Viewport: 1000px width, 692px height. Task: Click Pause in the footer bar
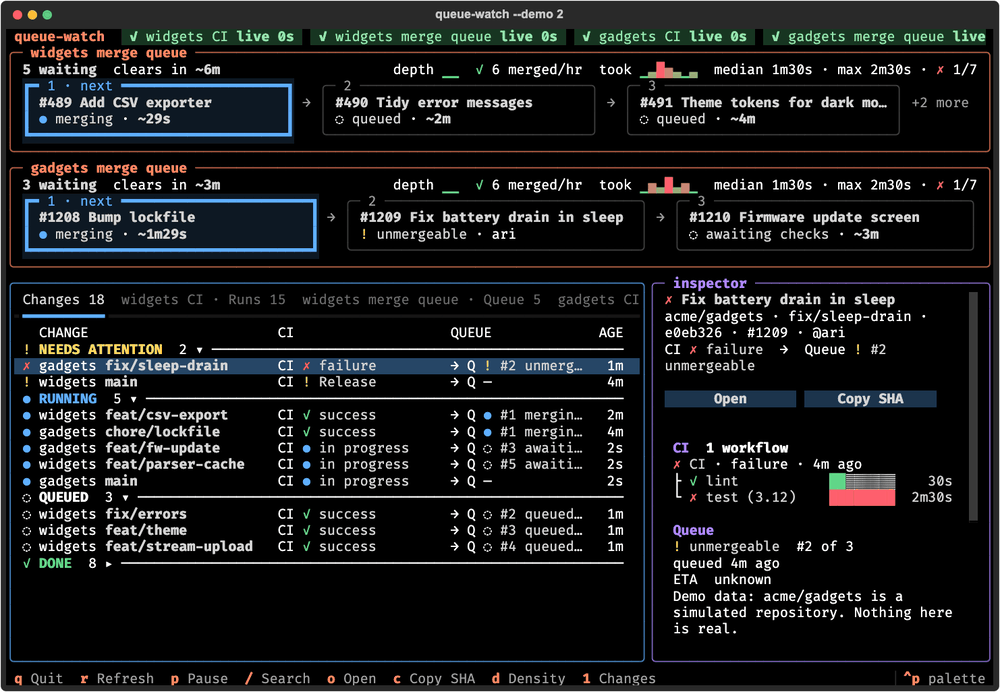(199, 679)
